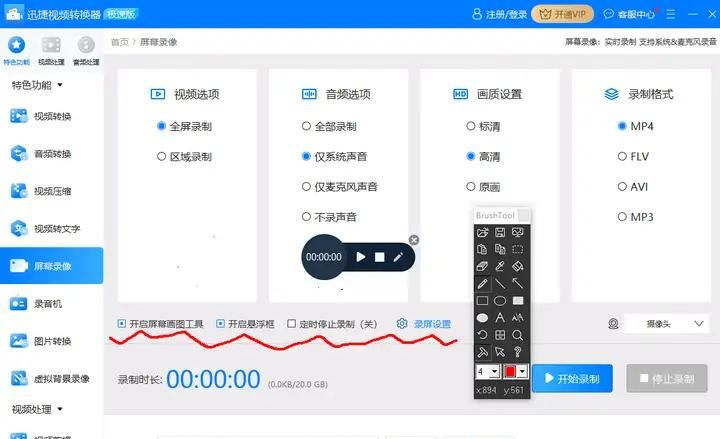Switch to the 音频处理 top tab
Screen dimensions: 720x439
tap(86, 51)
